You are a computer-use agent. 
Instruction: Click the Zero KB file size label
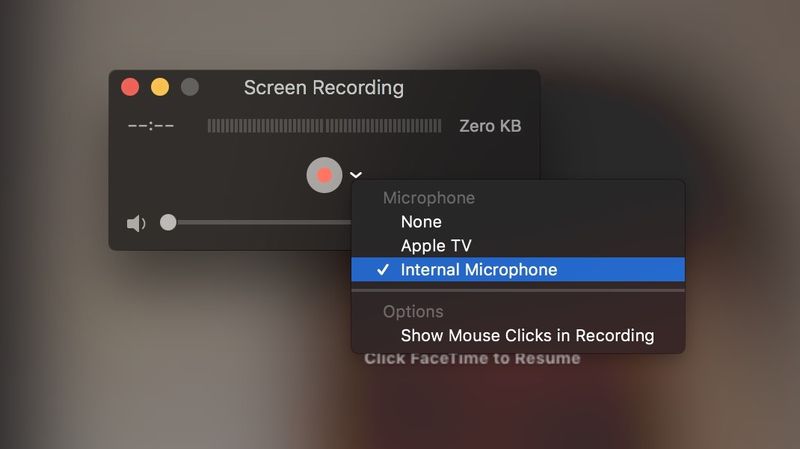tap(490, 126)
